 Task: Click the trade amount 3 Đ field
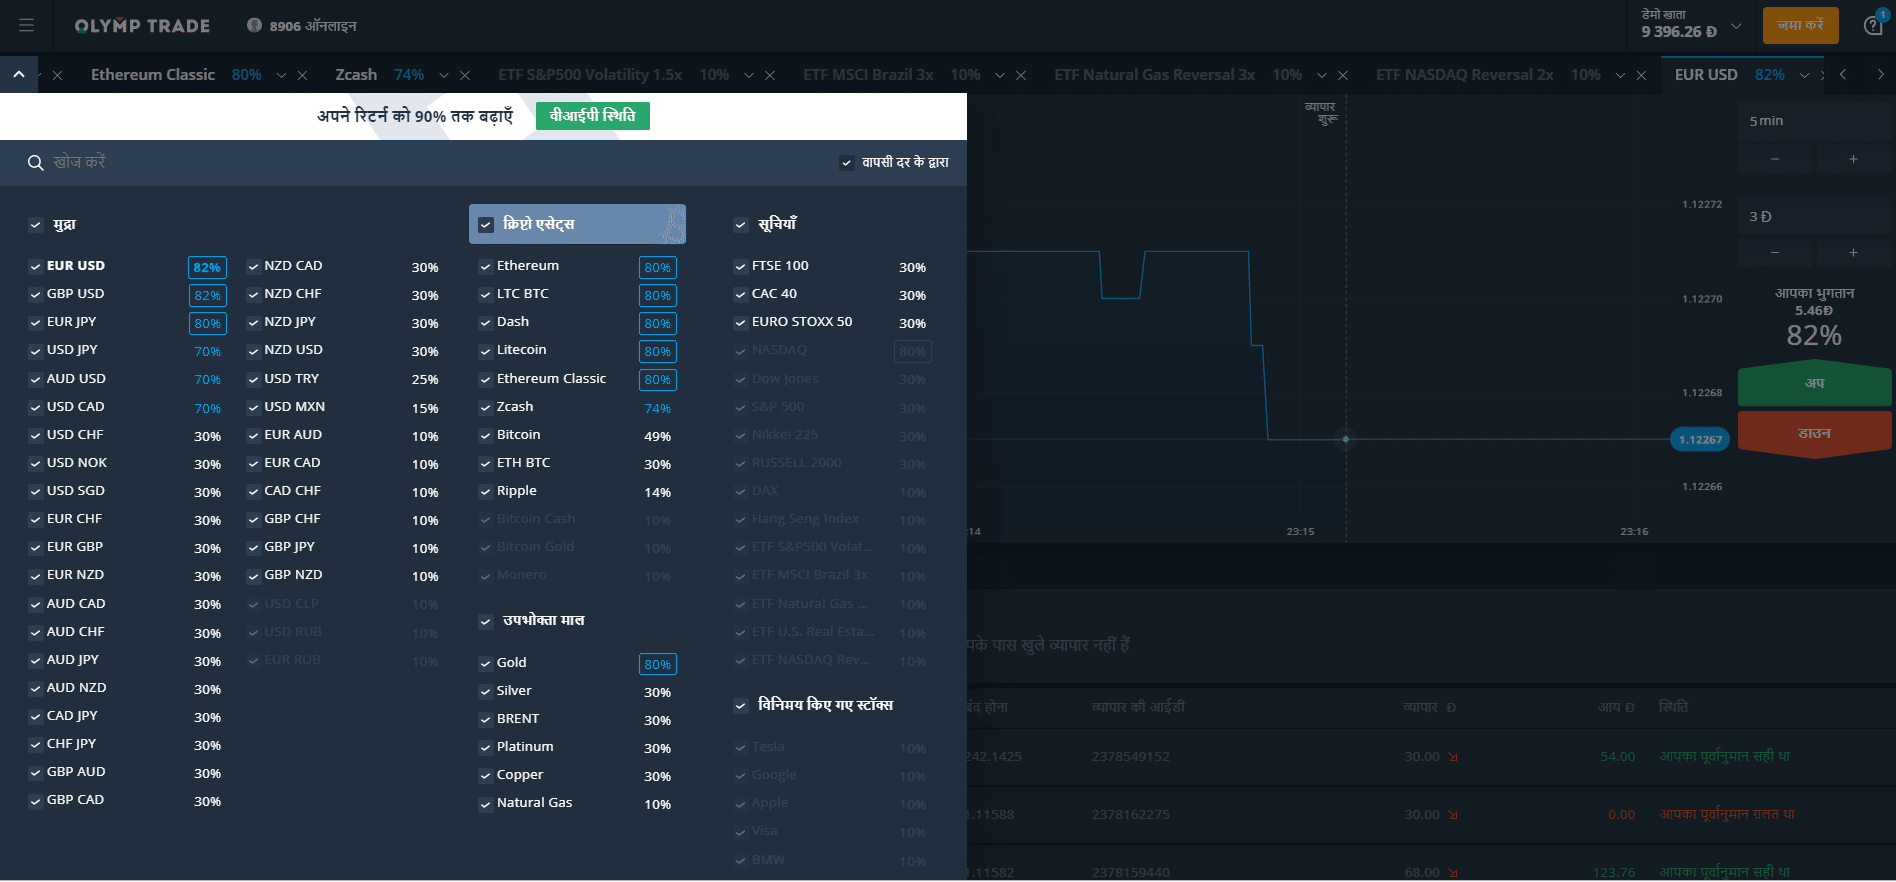click(1814, 217)
